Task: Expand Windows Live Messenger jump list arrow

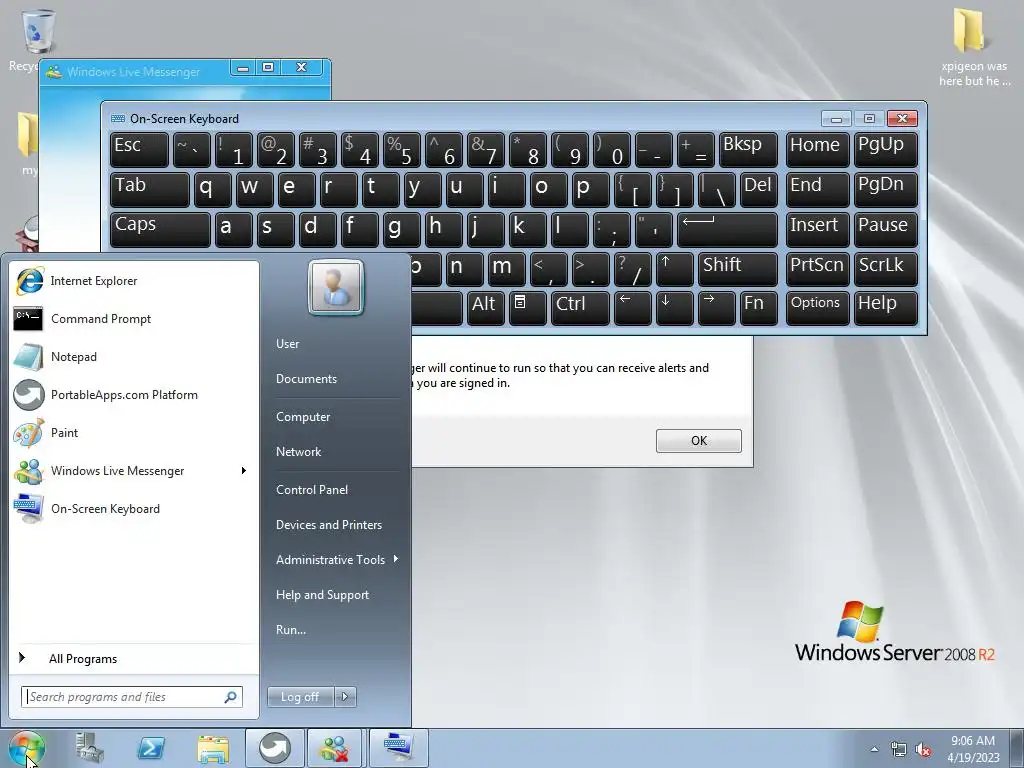Action: (244, 471)
